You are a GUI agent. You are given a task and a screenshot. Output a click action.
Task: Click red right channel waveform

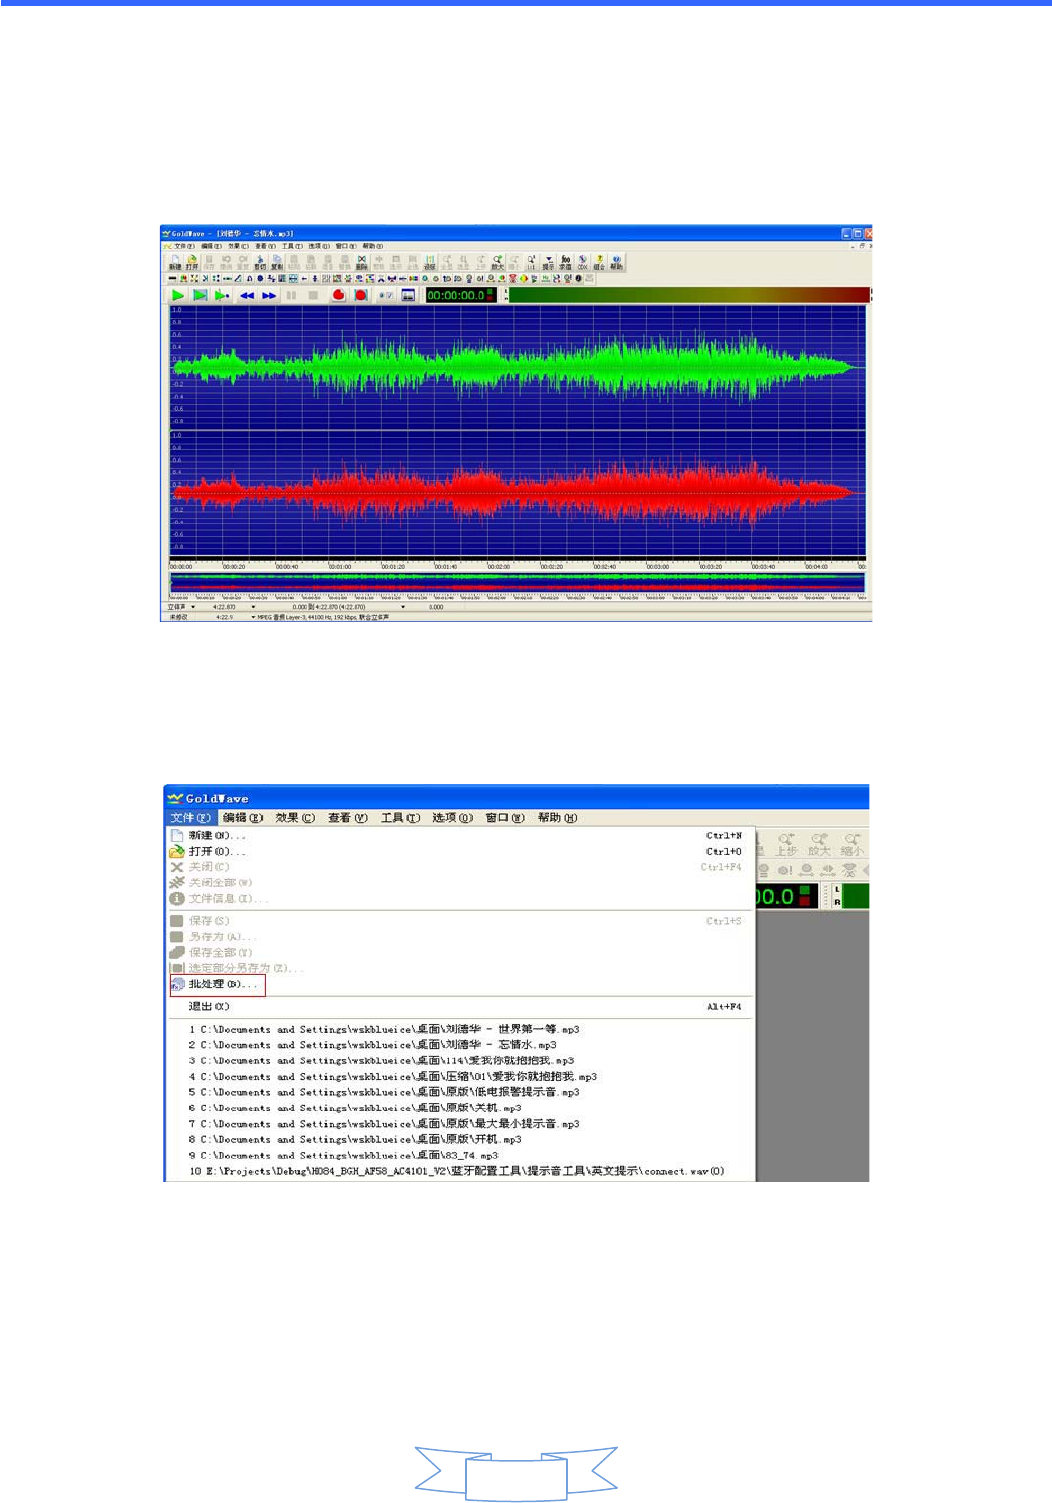(517, 492)
